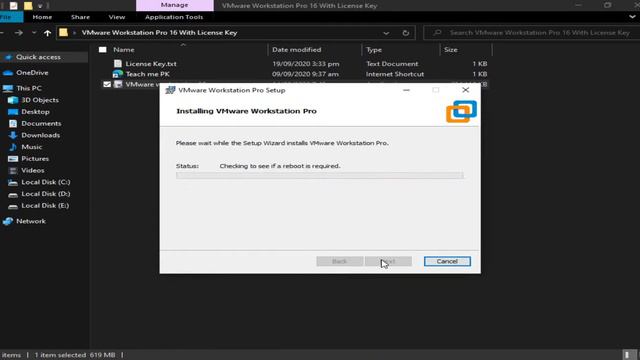Click the 3D Objects cube icon
This screenshot has width=640, height=360.
click(x=13, y=100)
